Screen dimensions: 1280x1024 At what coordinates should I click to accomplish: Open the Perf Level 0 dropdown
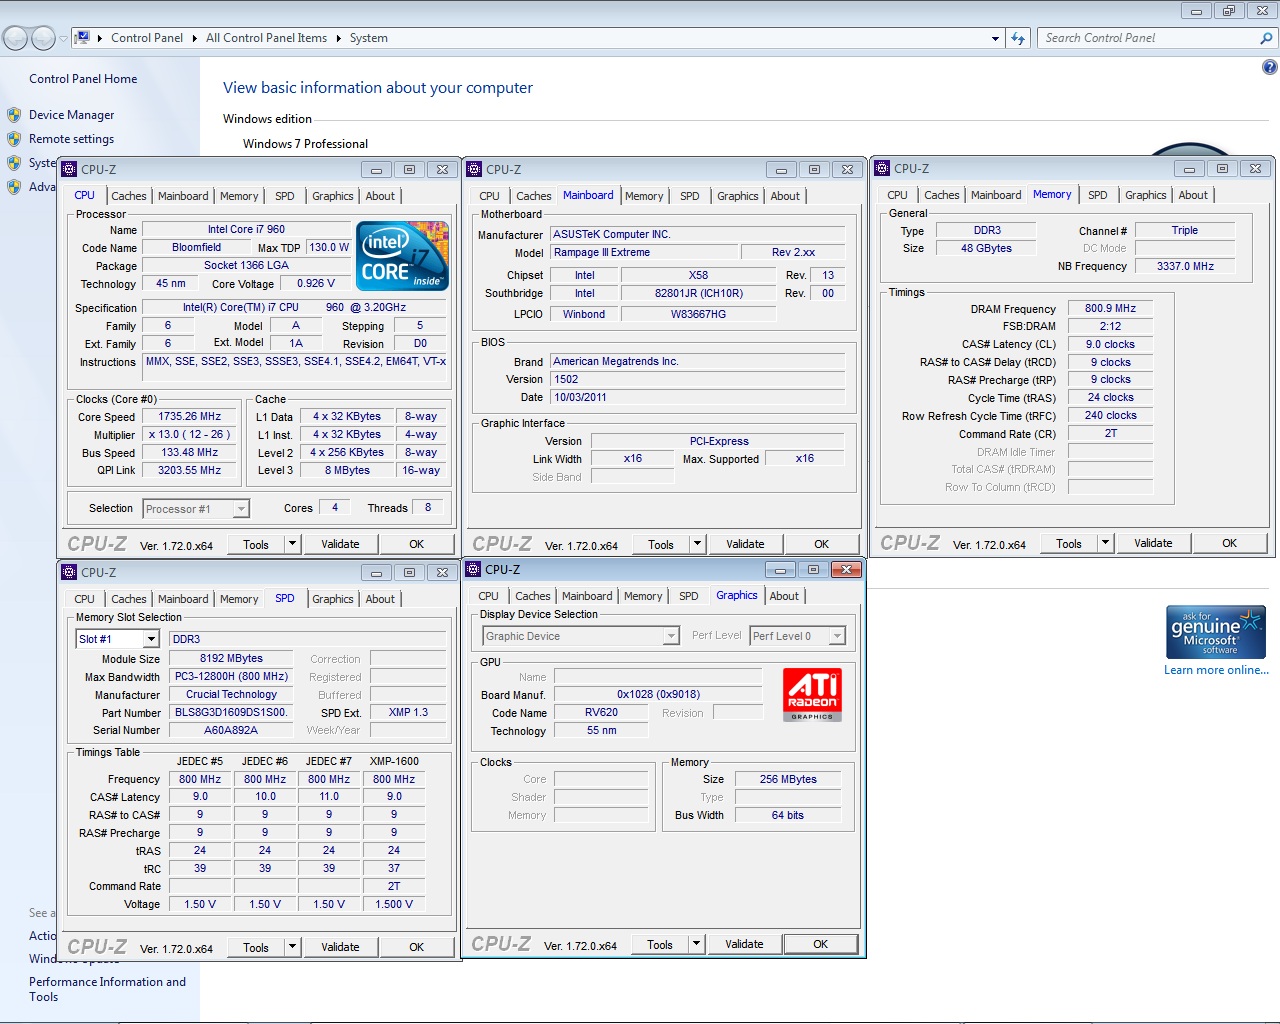coord(837,636)
